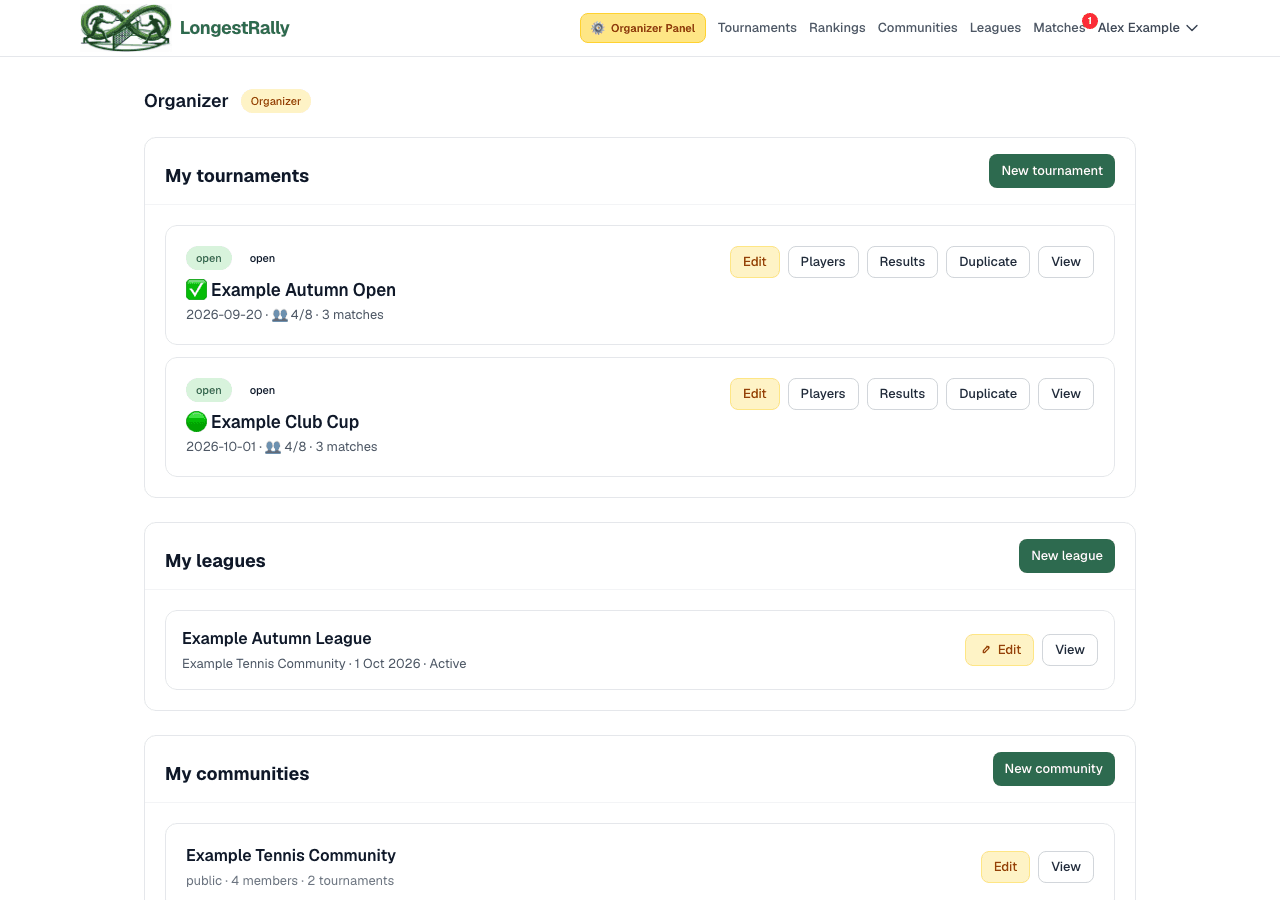Edit the Example Club Cup tournament
The image size is (1280, 900).
(755, 394)
